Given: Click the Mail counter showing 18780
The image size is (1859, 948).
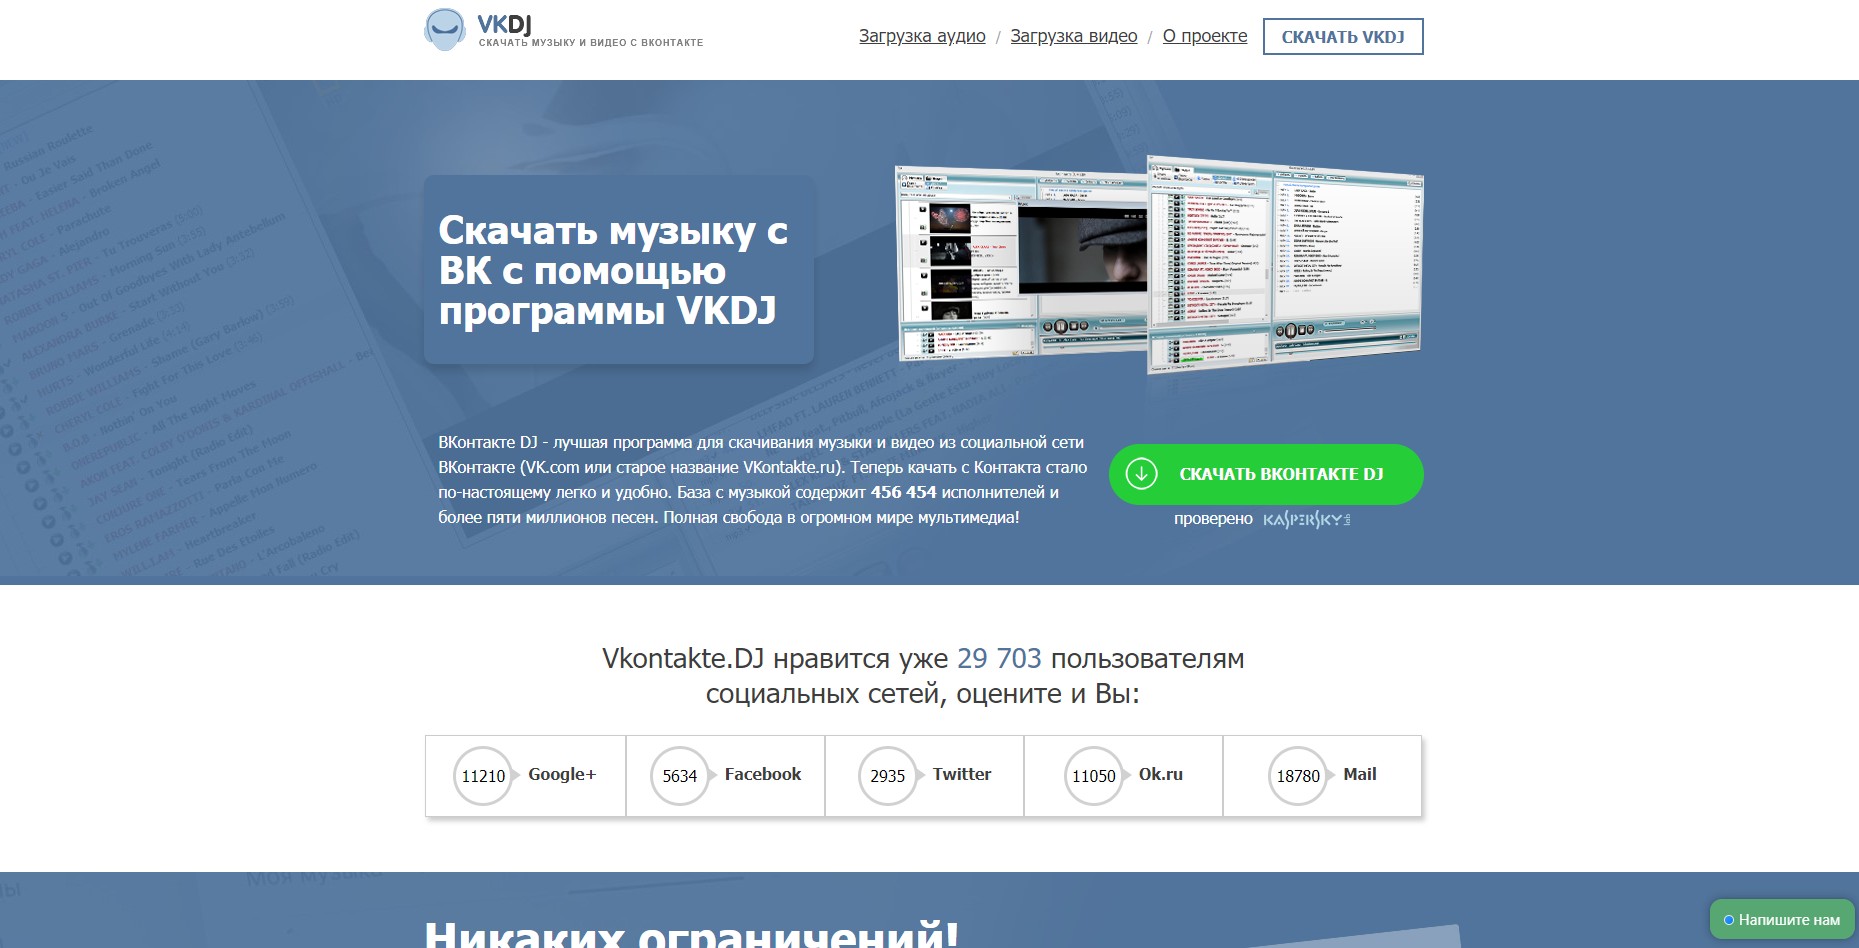Looking at the screenshot, I should [1298, 776].
